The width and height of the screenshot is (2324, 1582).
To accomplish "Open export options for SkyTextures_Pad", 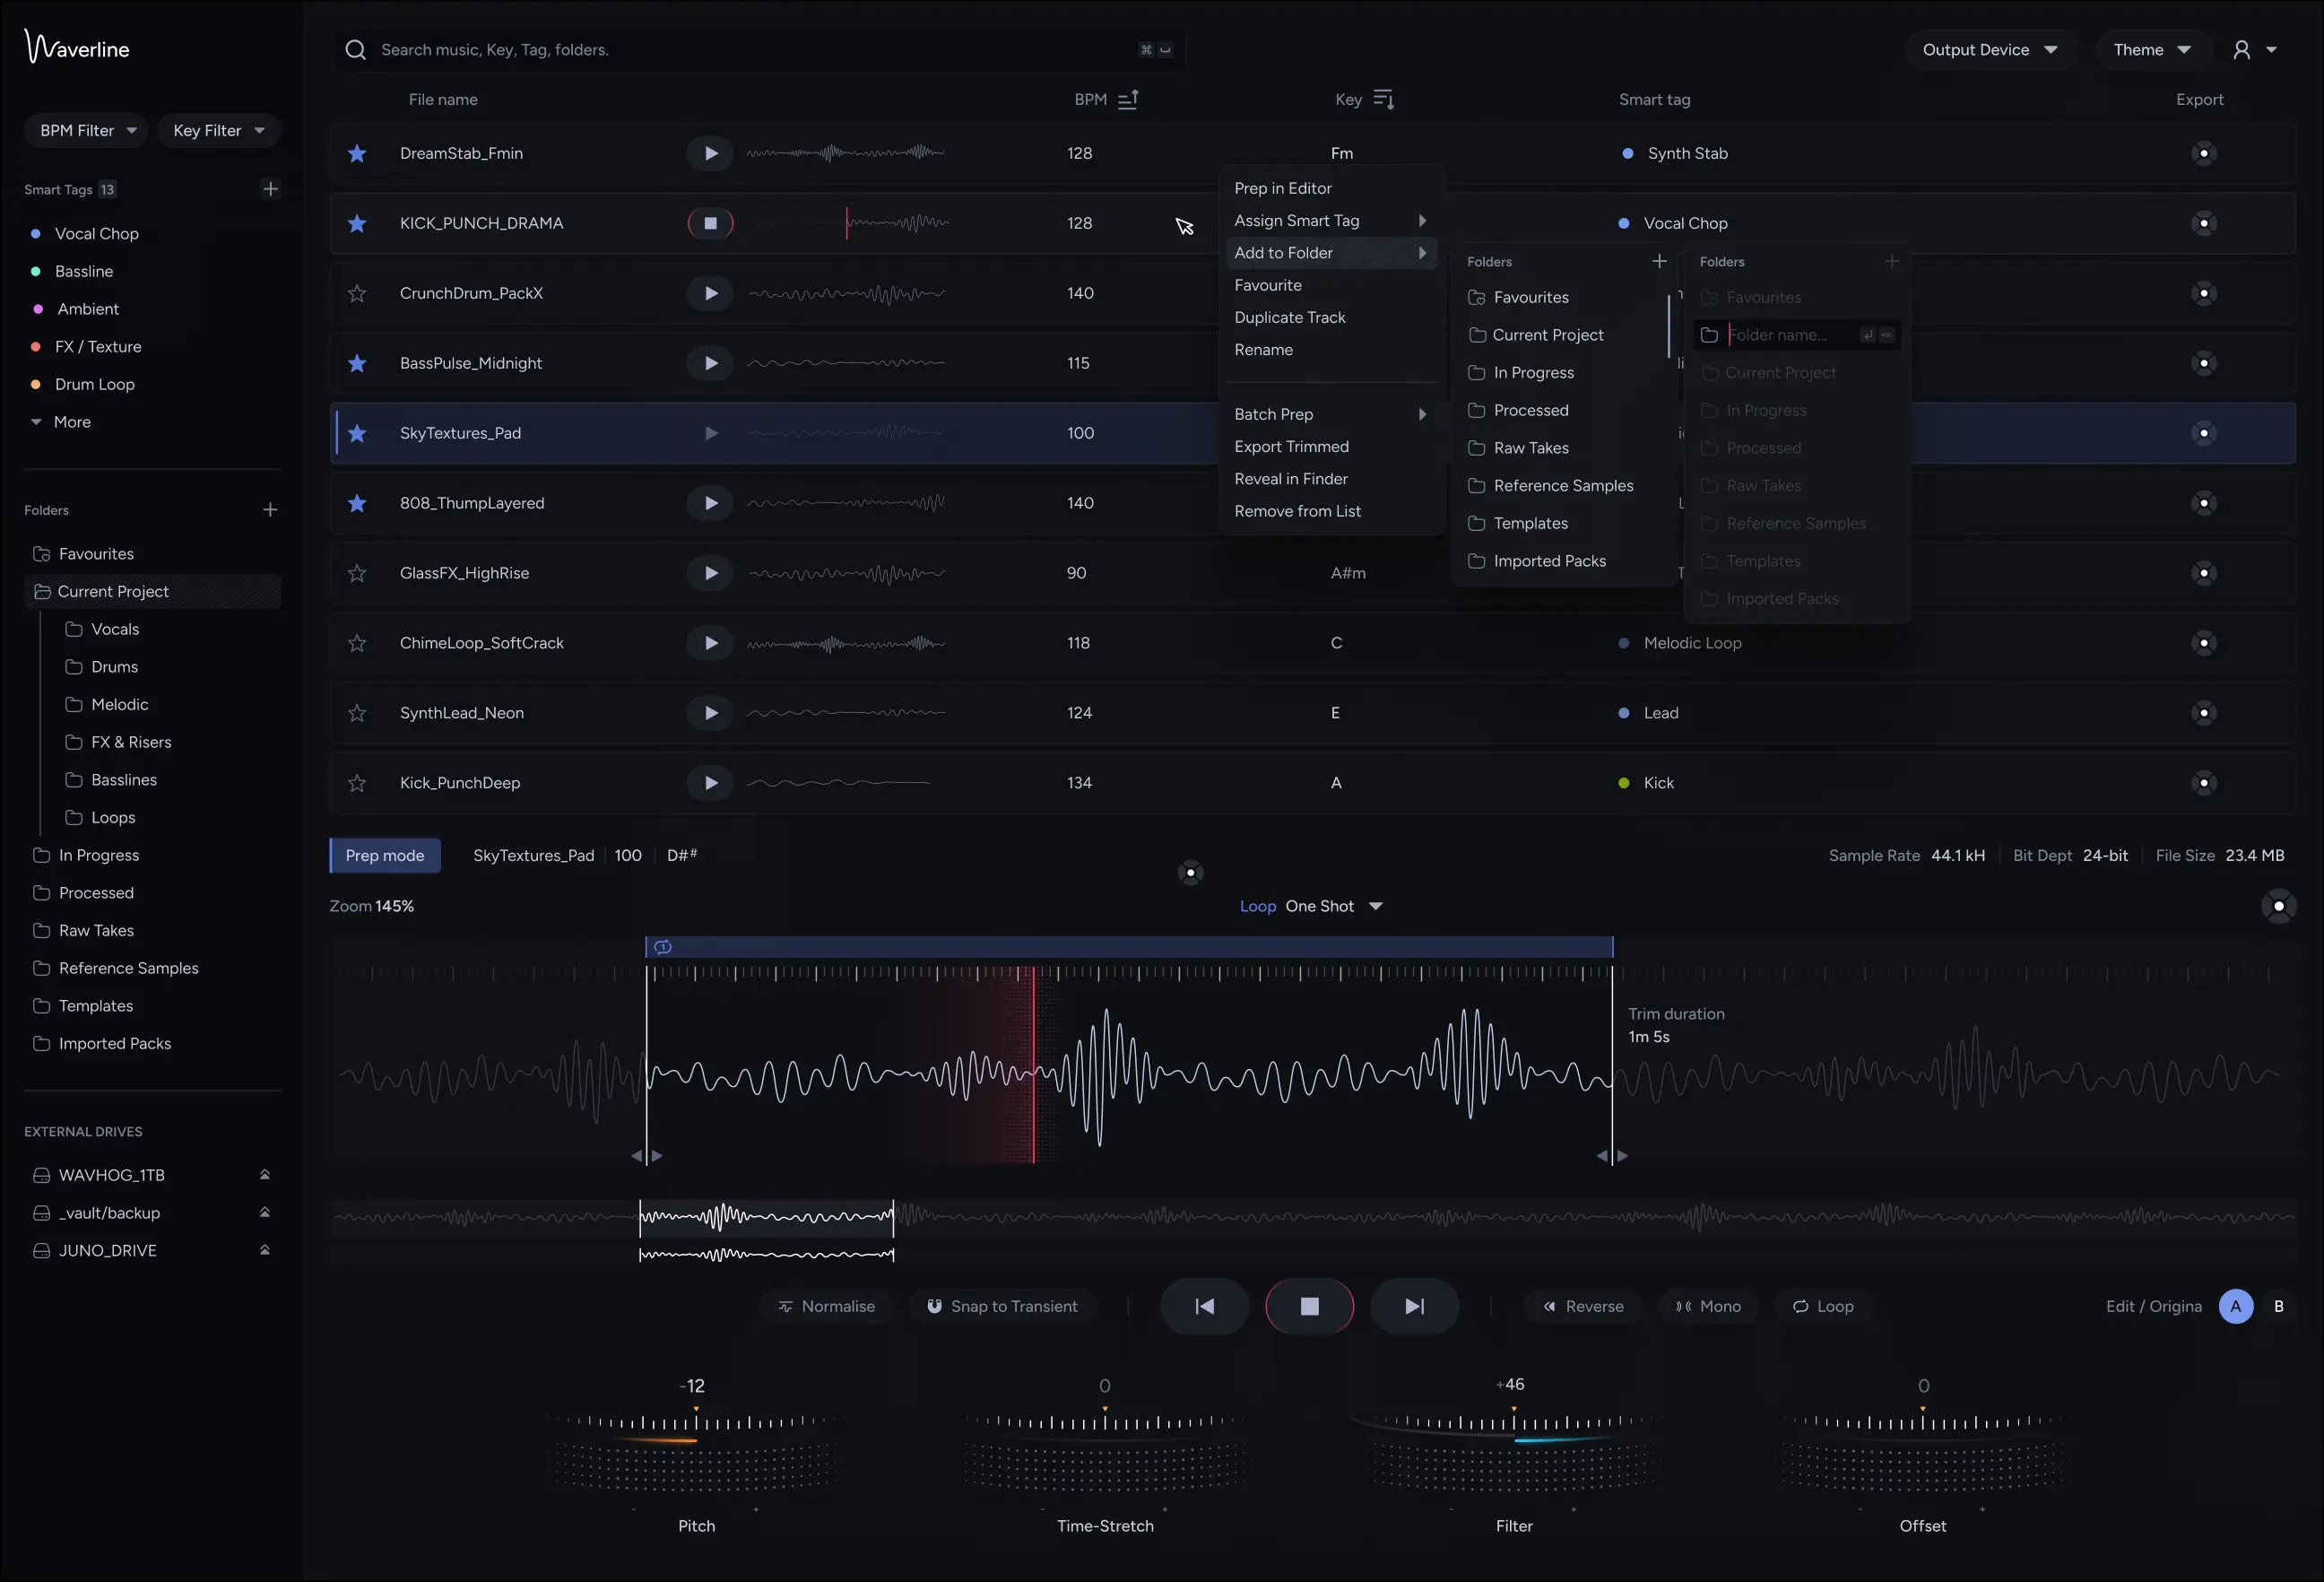I will (2206, 432).
